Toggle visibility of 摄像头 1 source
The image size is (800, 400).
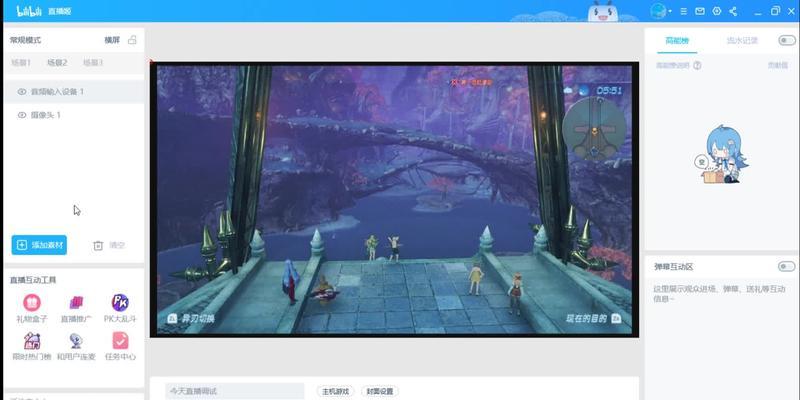point(21,115)
